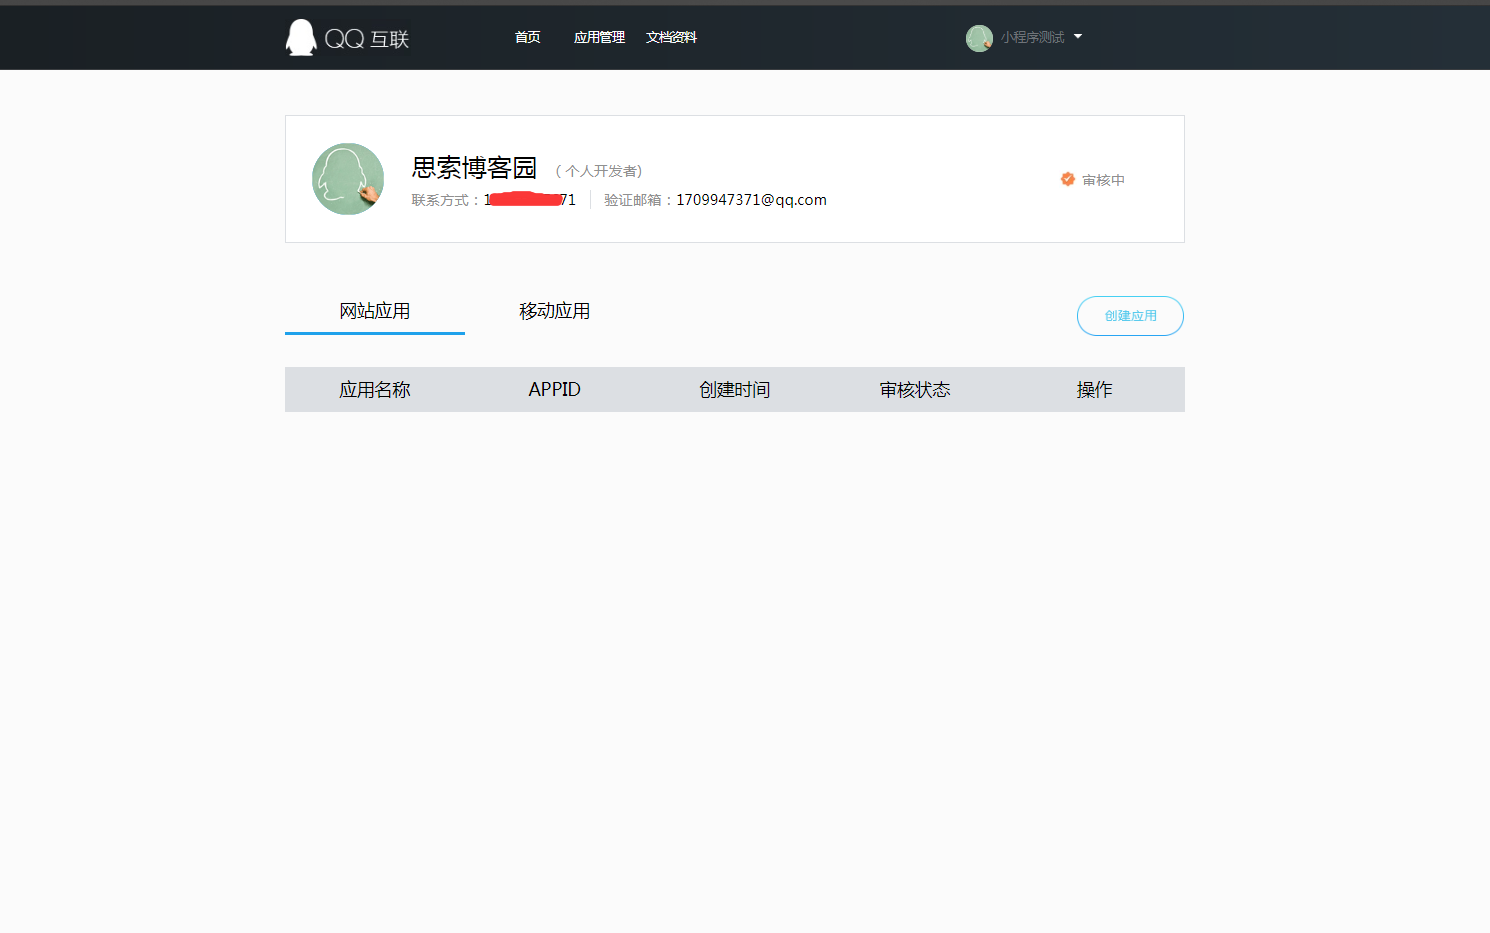Switch to the 移动应用 tab

(555, 311)
